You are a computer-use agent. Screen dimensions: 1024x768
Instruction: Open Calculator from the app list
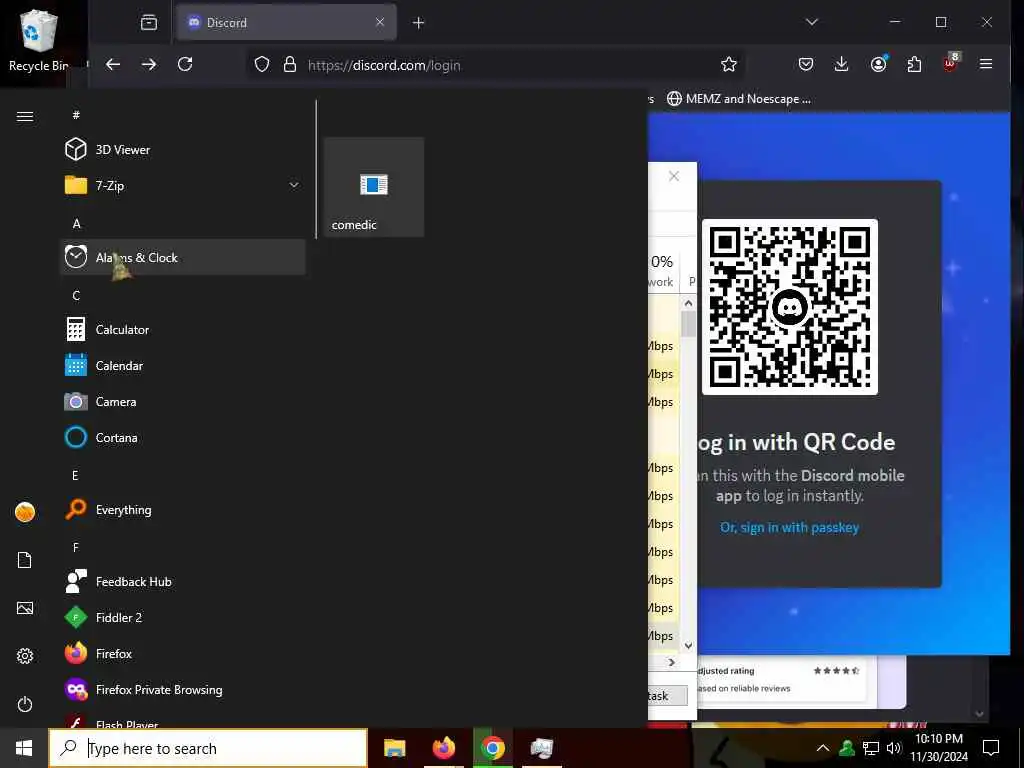pos(182,329)
